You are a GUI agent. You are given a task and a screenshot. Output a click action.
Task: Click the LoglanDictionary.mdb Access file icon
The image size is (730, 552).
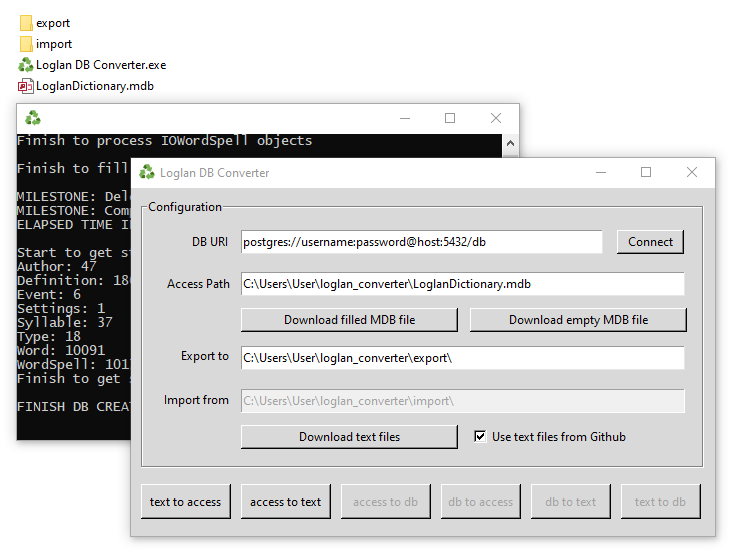26,86
